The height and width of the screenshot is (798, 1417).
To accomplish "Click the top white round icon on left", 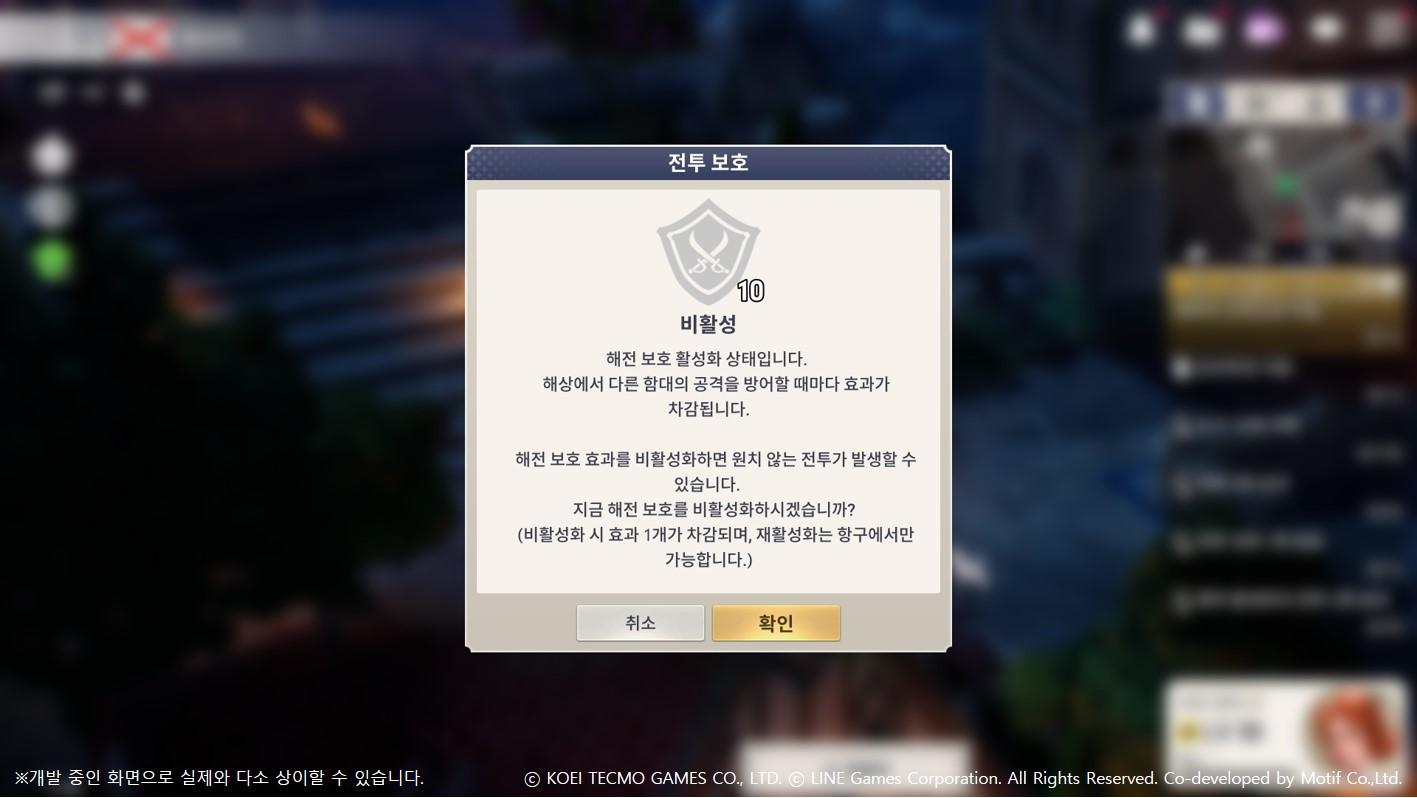I will coord(51,157).
